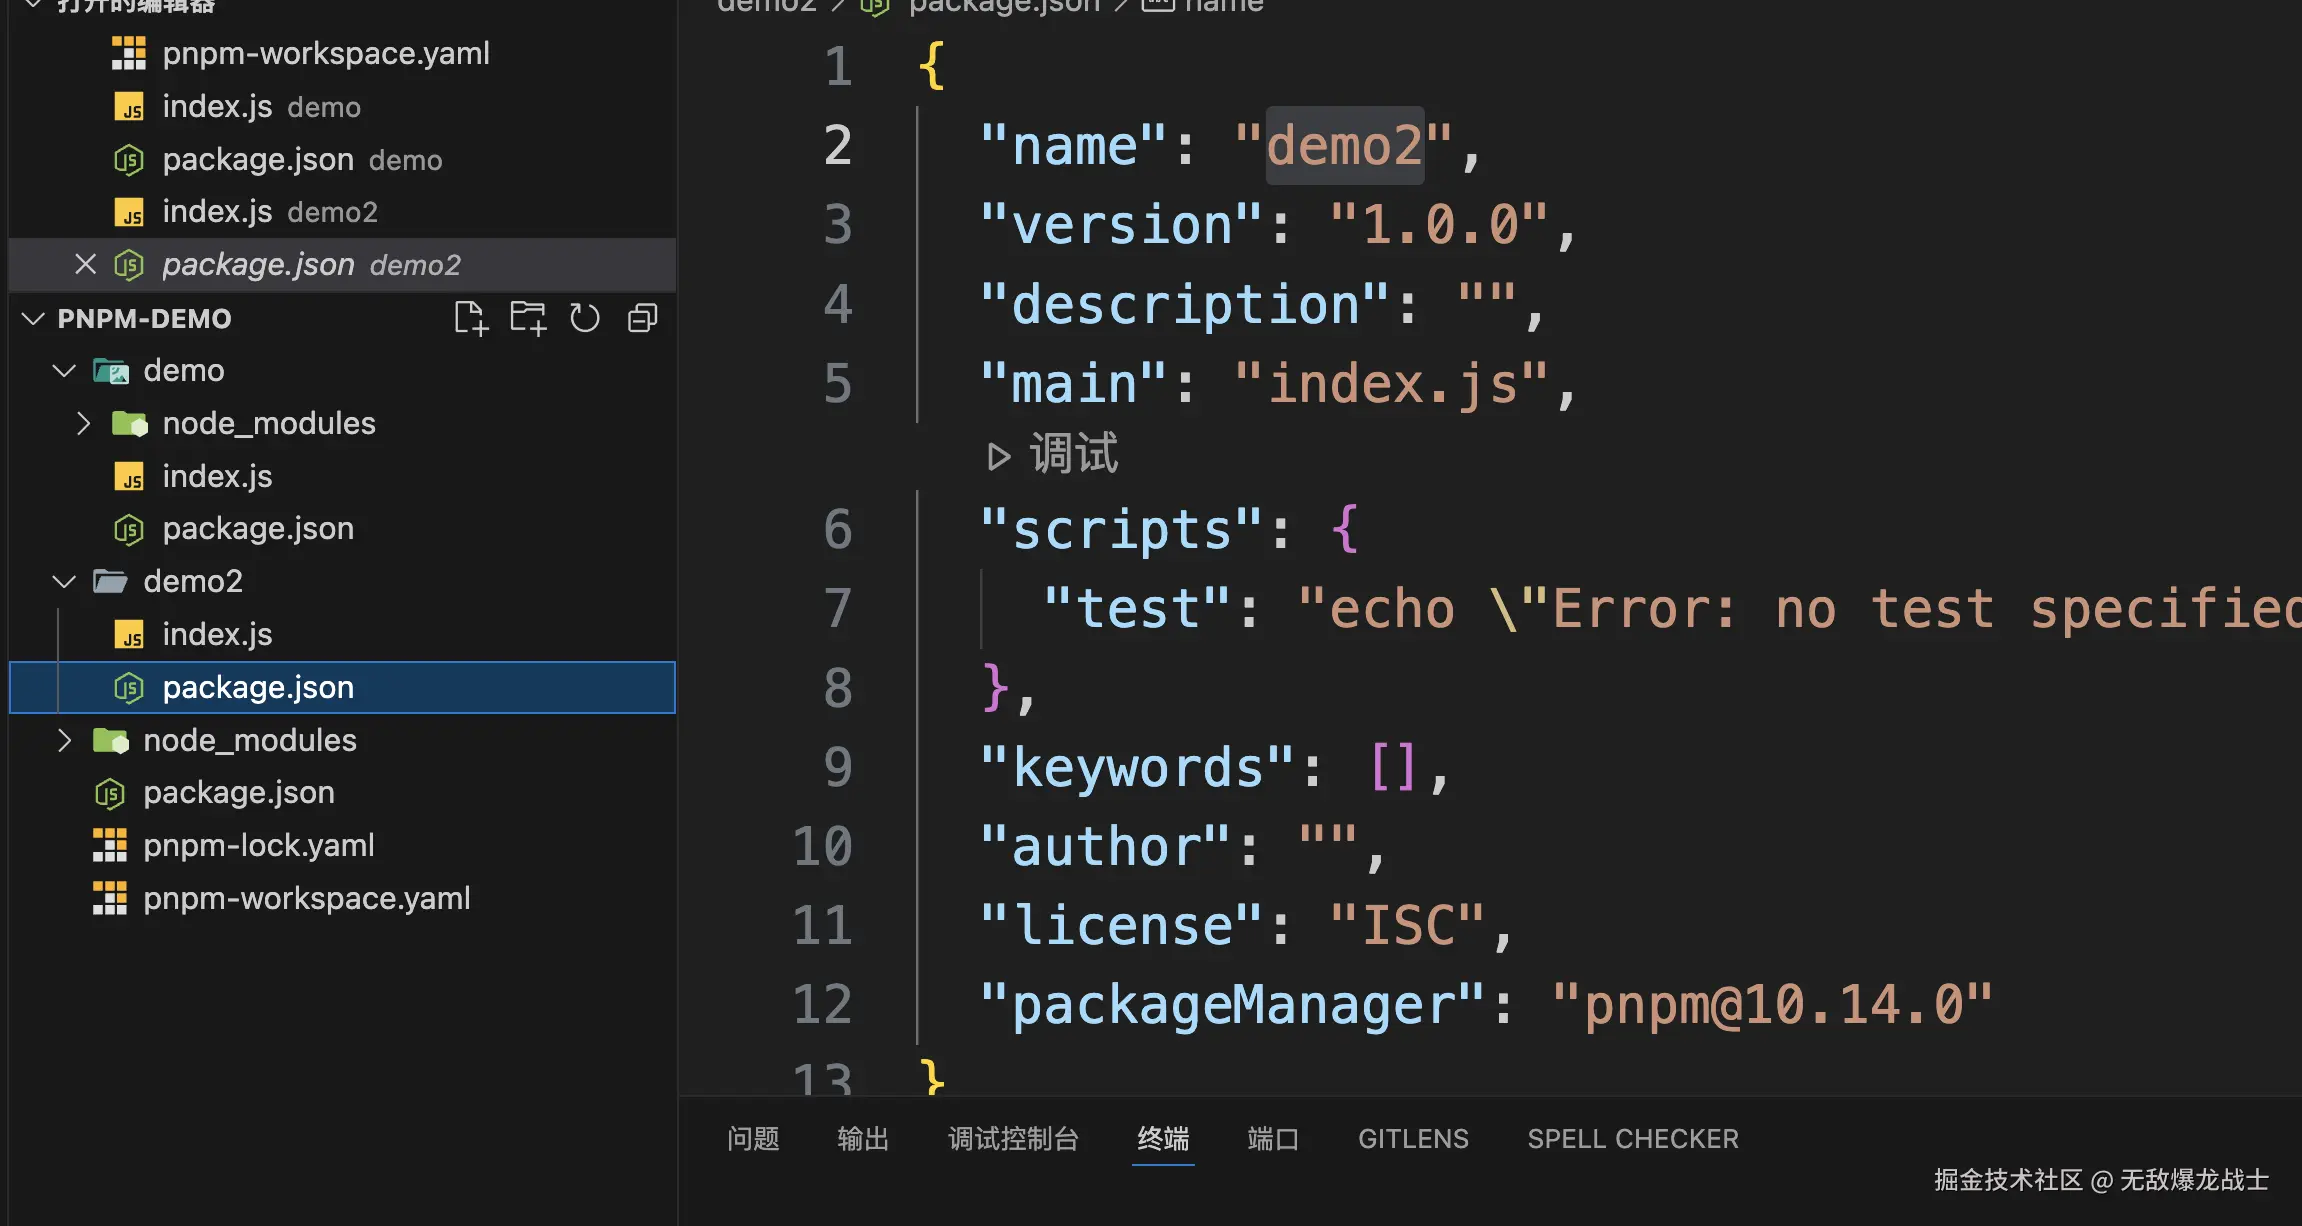This screenshot has height=1226, width=2302.
Task: Open index.js inside the demo2 folder
Action: click(217, 634)
